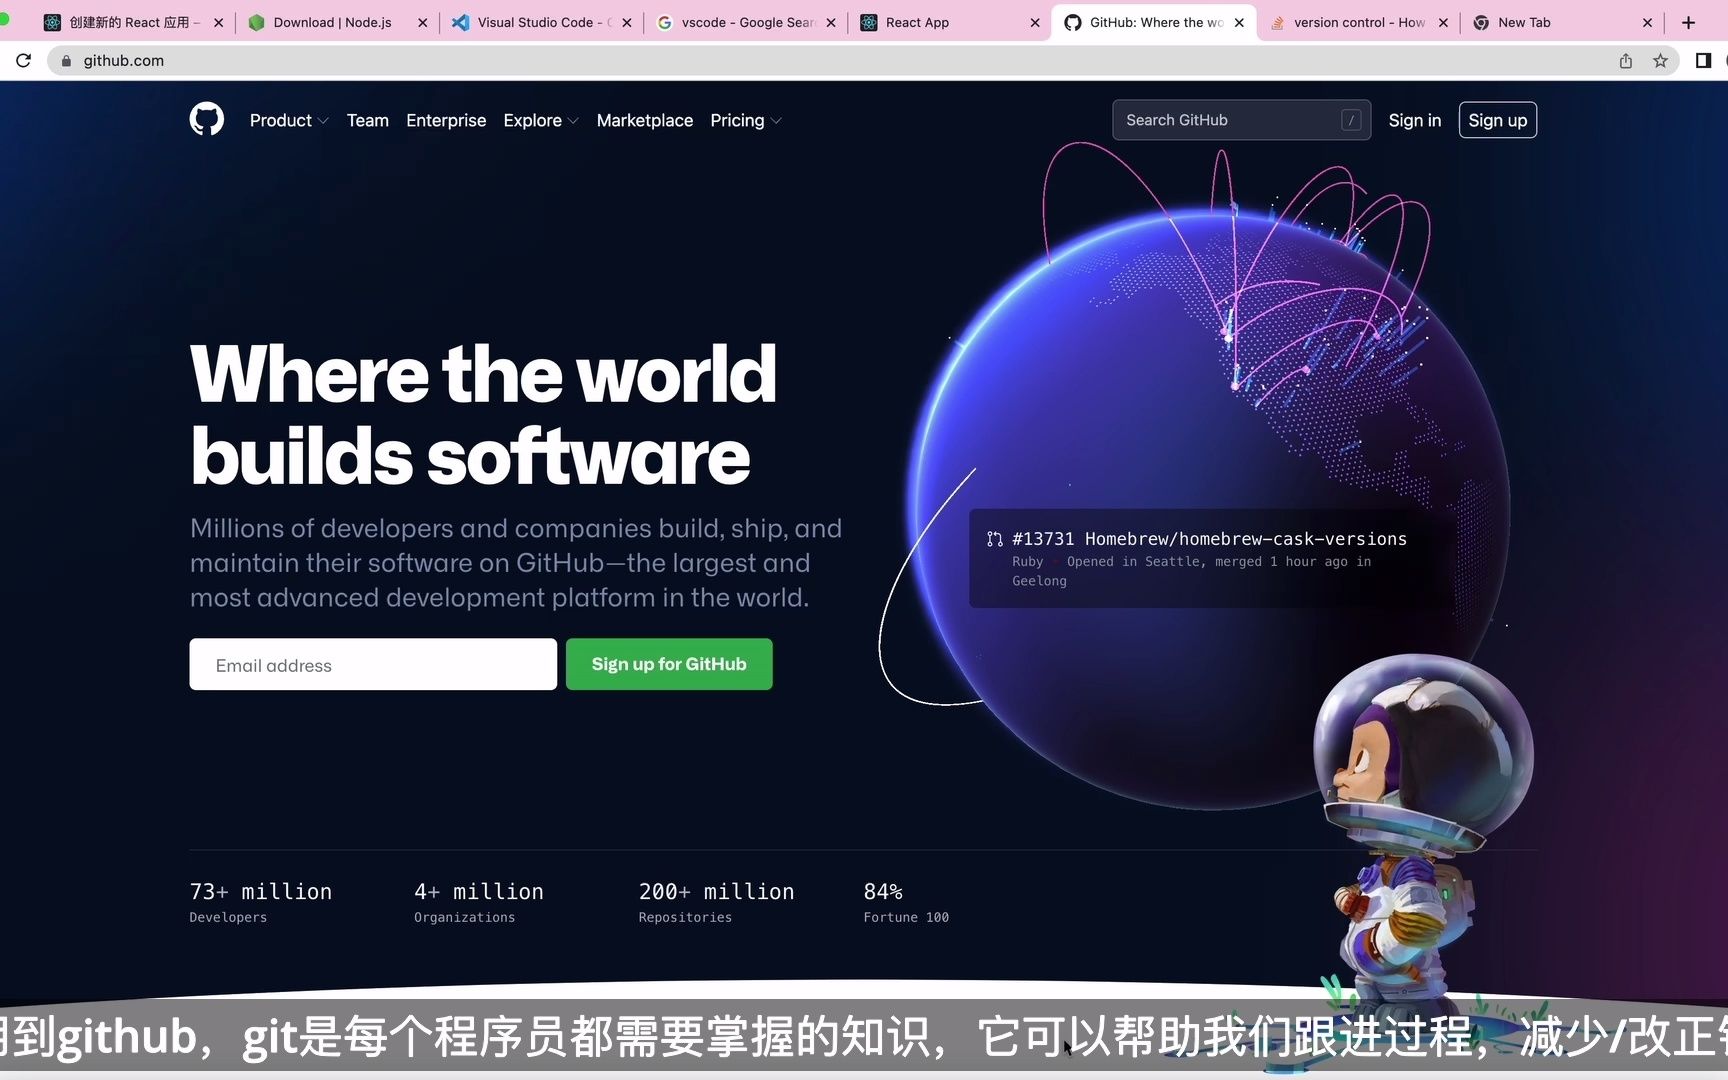Click the Sign in link
The image size is (1728, 1080).
[x=1414, y=120]
